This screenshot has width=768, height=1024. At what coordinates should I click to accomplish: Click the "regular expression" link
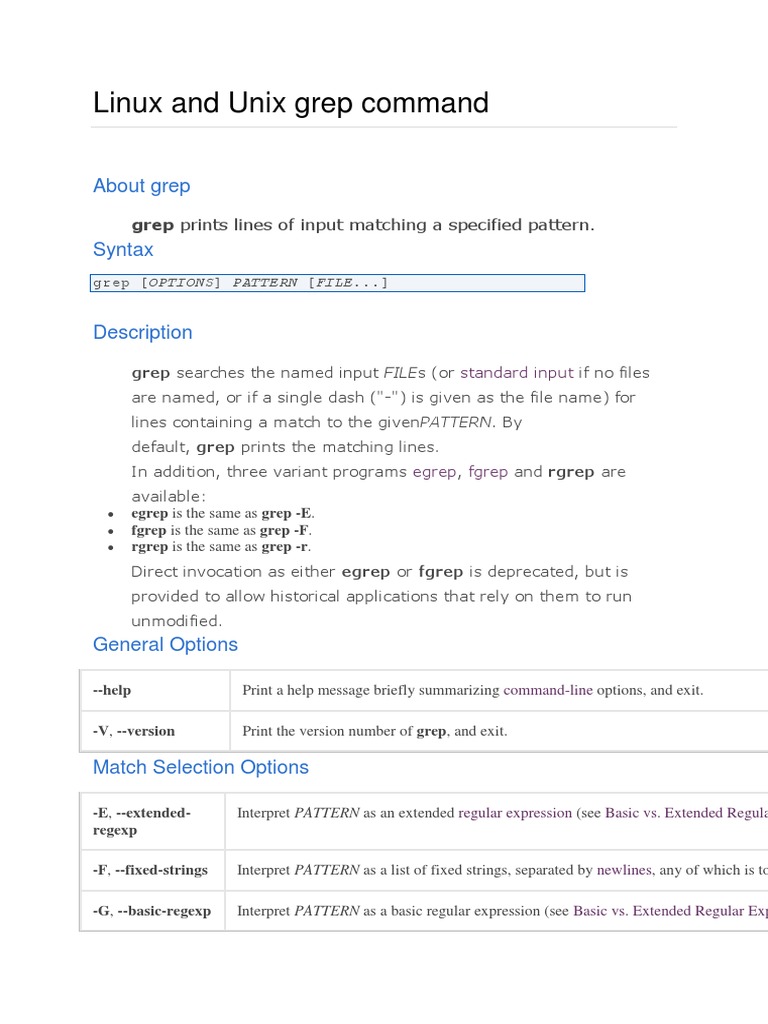[515, 813]
